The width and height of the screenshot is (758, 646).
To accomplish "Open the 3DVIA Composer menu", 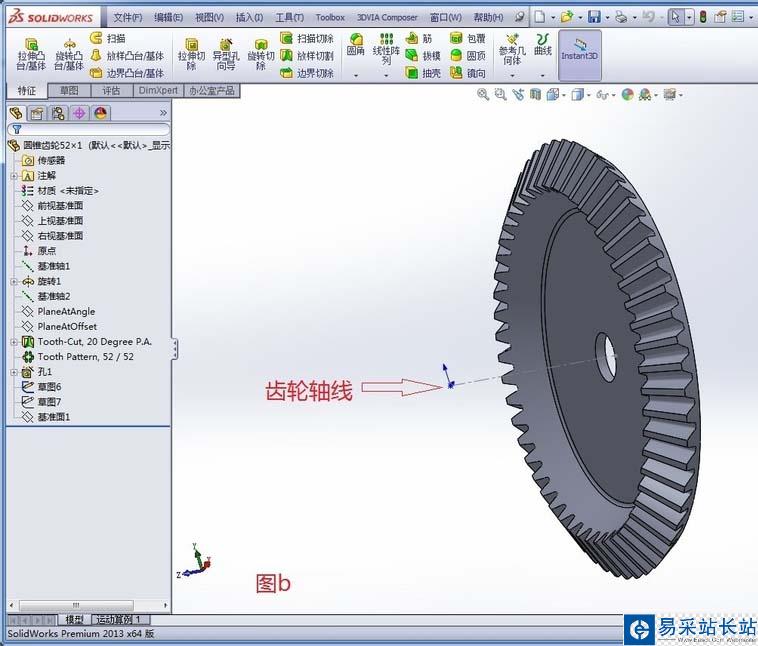I will click(x=387, y=17).
